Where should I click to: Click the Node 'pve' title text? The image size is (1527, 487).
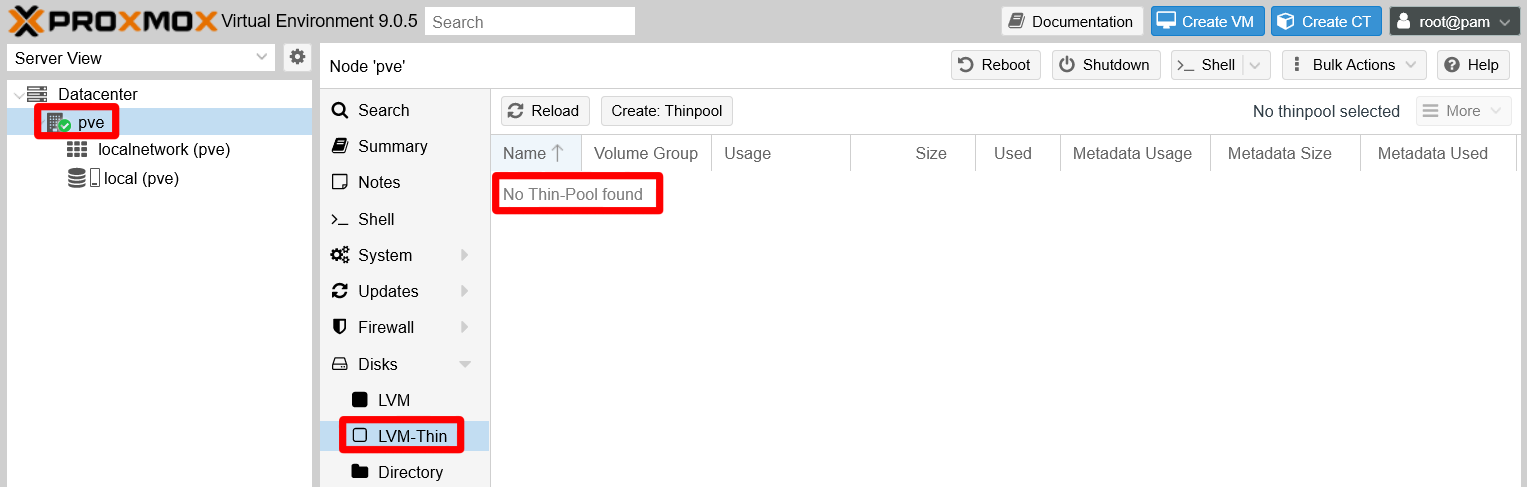pos(367,66)
